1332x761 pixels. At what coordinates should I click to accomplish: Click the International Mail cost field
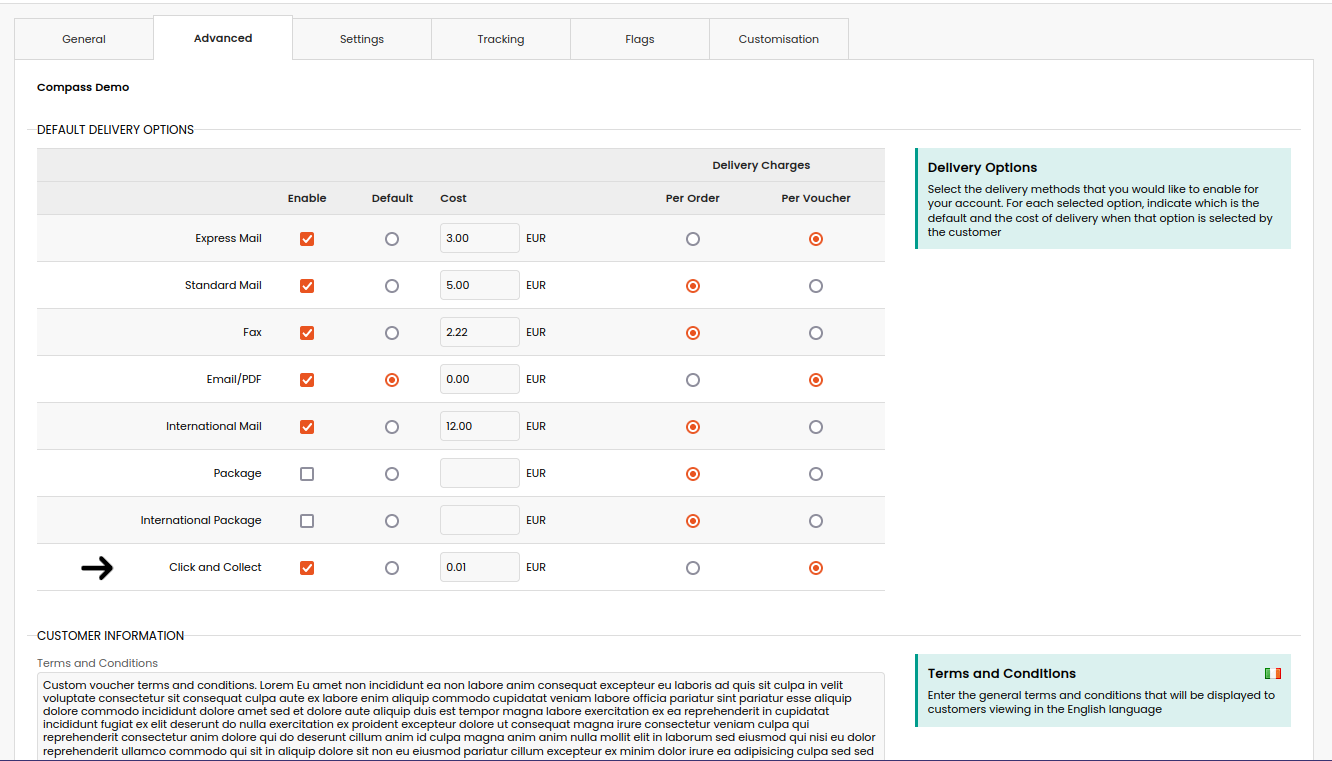coord(480,427)
